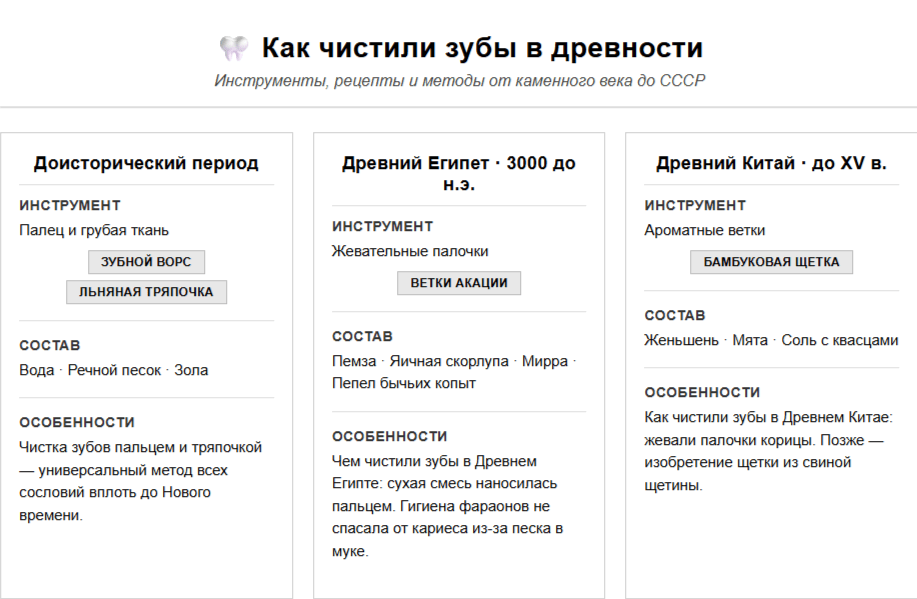Click the ВЕТКИ АКАЦИИ tag button
Image resolution: width=917 pixels, height=599 pixels.
[x=459, y=283]
